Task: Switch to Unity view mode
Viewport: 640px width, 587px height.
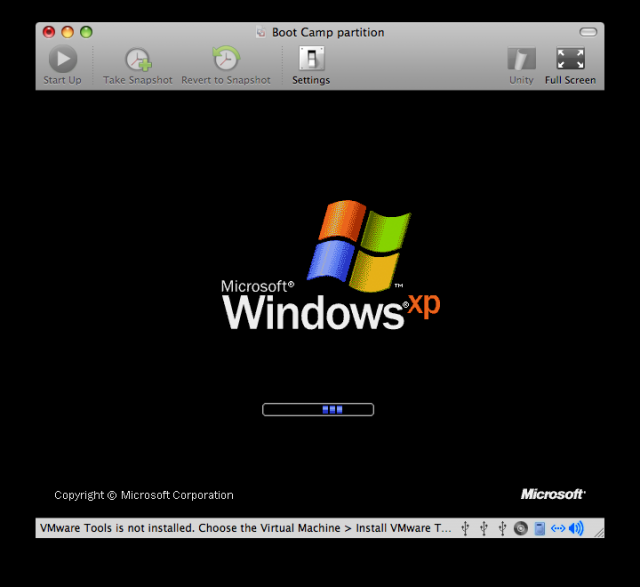Action: coord(521,65)
